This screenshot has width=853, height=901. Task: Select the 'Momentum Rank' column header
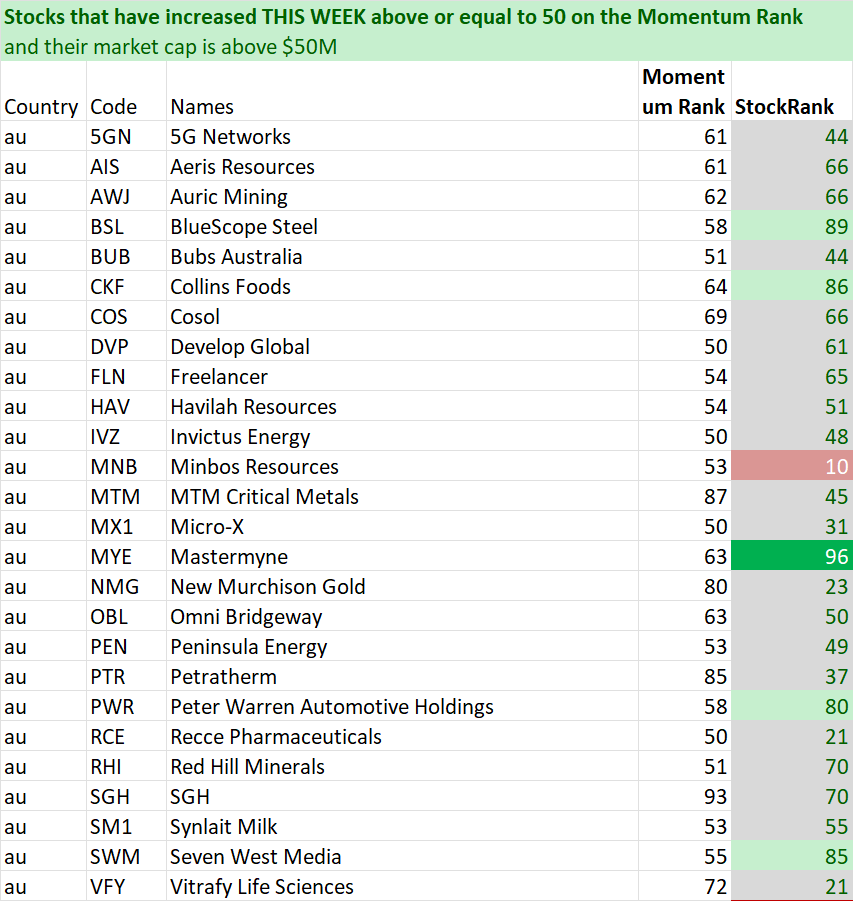[x=684, y=91]
